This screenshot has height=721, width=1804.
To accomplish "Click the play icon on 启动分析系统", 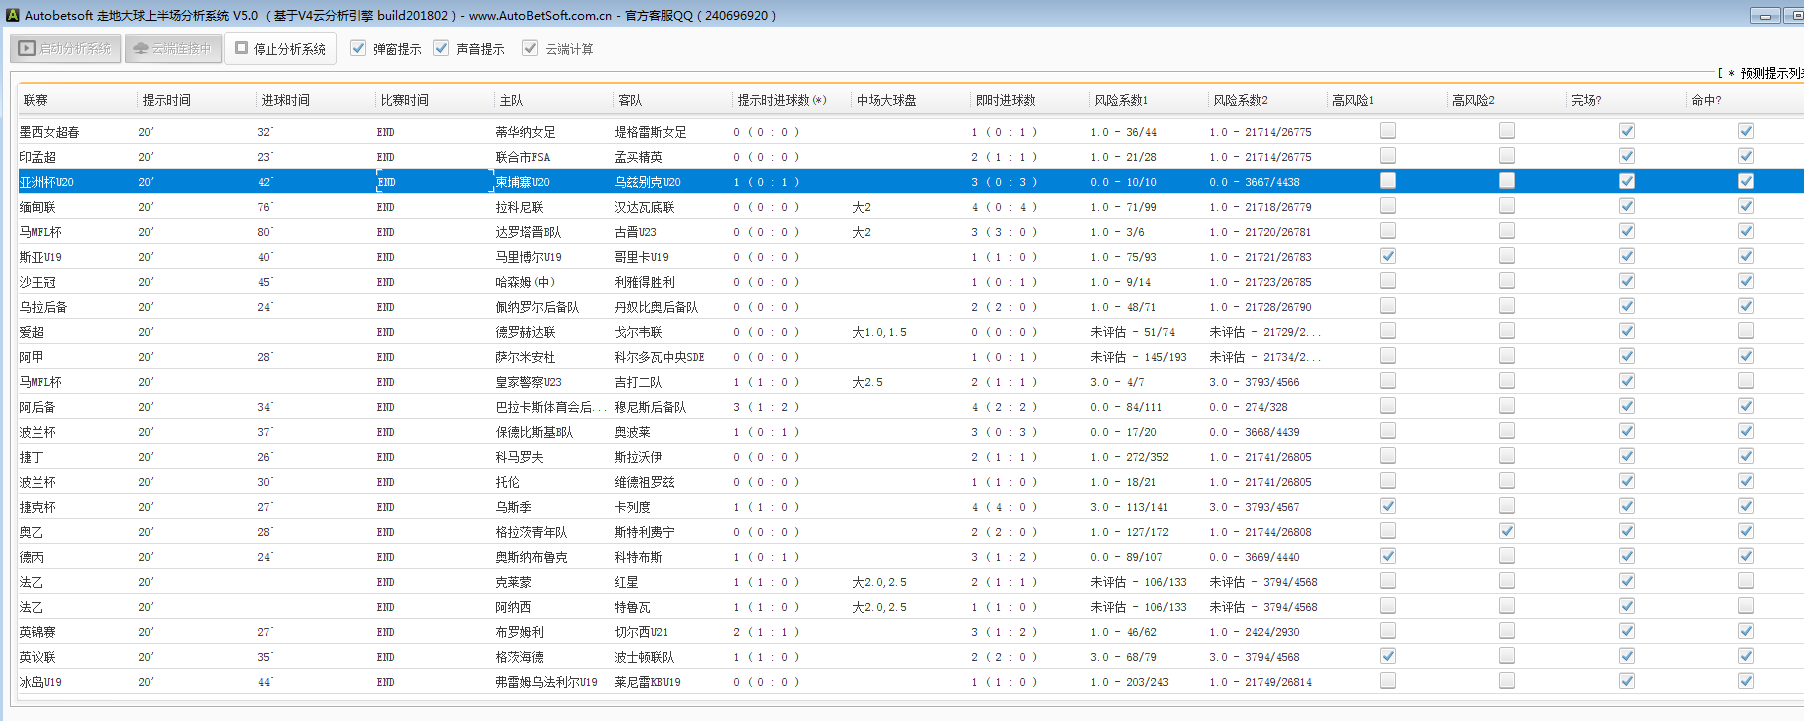I will (27, 48).
